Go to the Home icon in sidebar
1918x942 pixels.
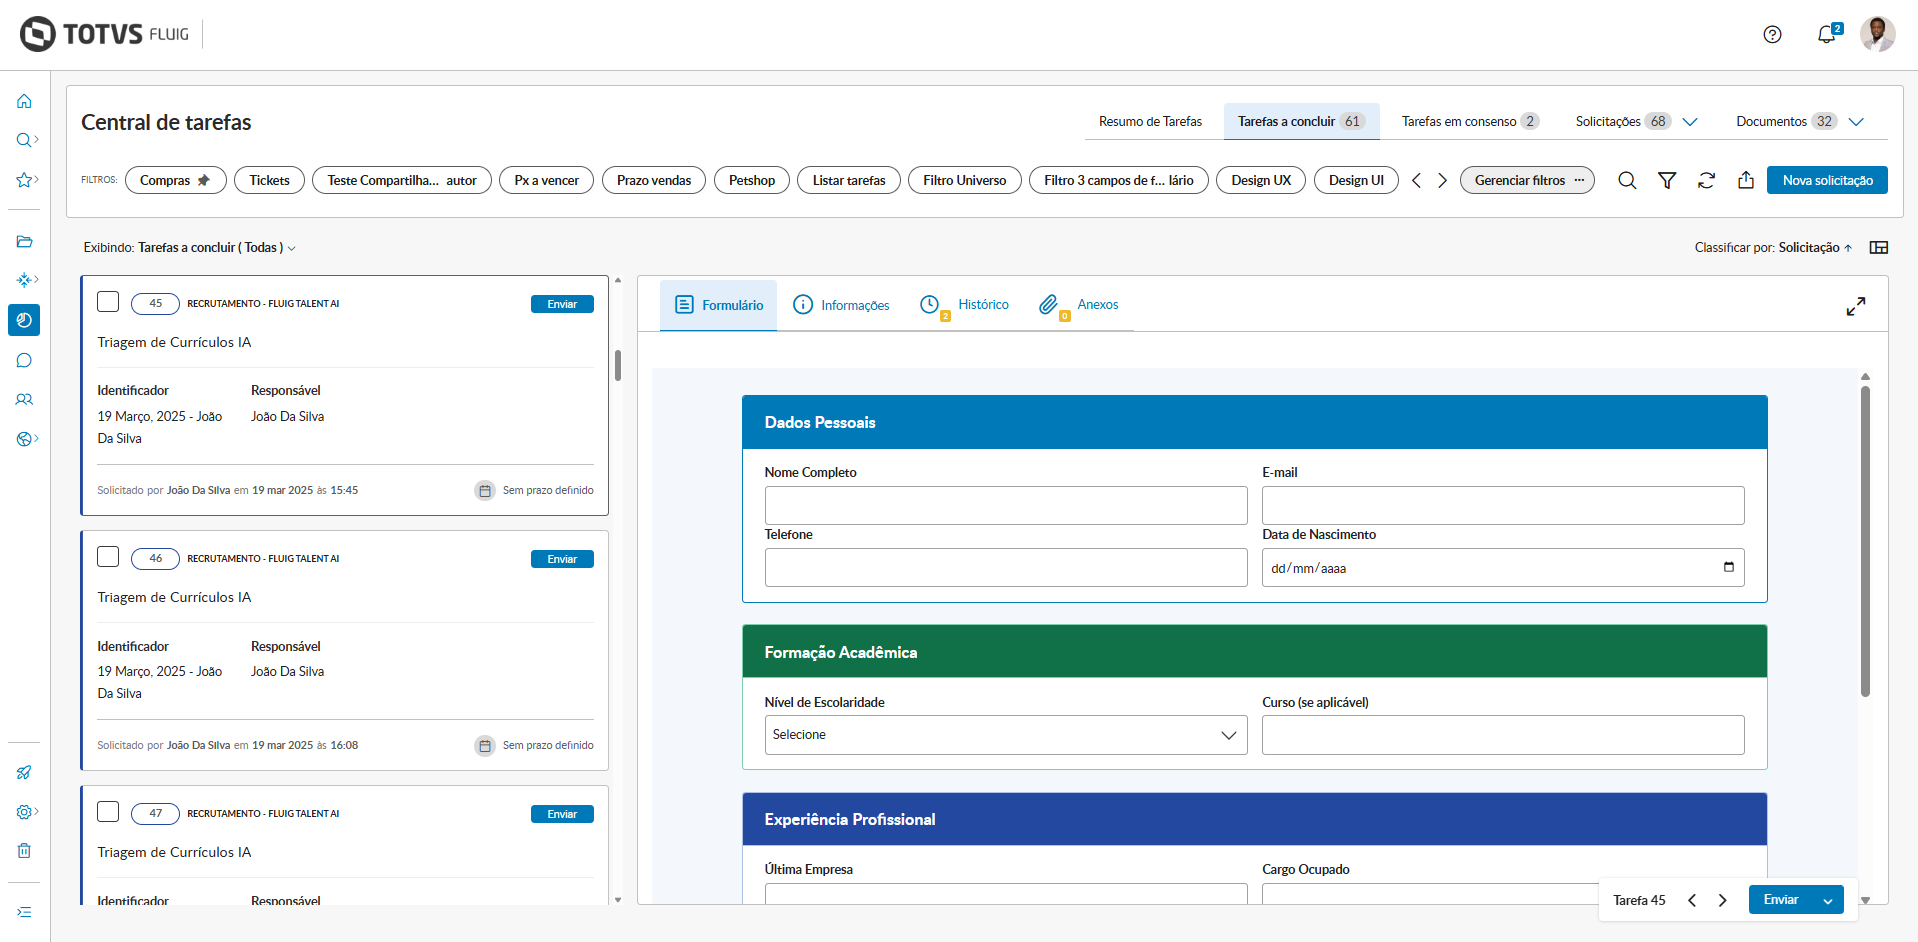24,101
